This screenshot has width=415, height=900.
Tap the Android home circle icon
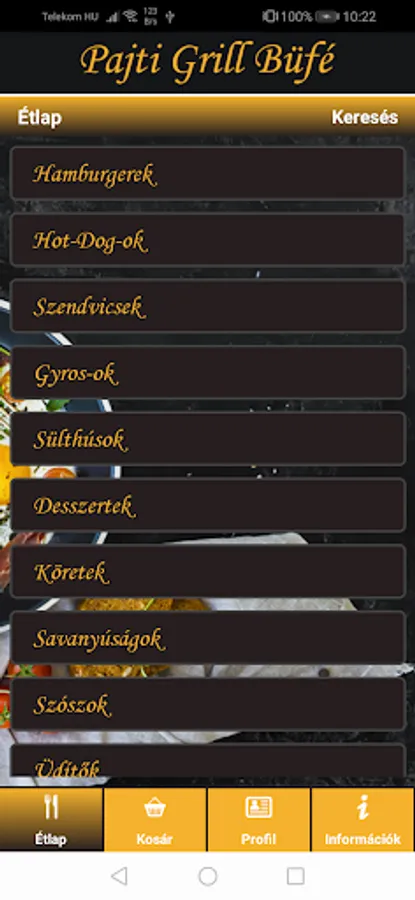pyautogui.click(x=207, y=876)
